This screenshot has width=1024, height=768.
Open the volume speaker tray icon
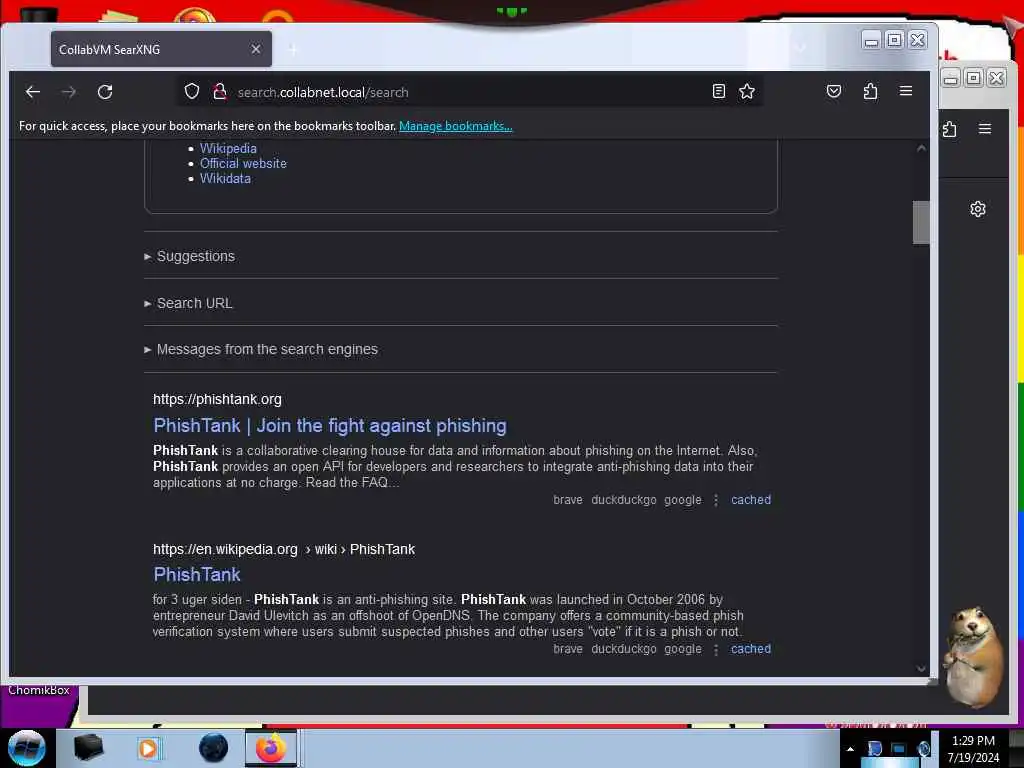coord(923,749)
